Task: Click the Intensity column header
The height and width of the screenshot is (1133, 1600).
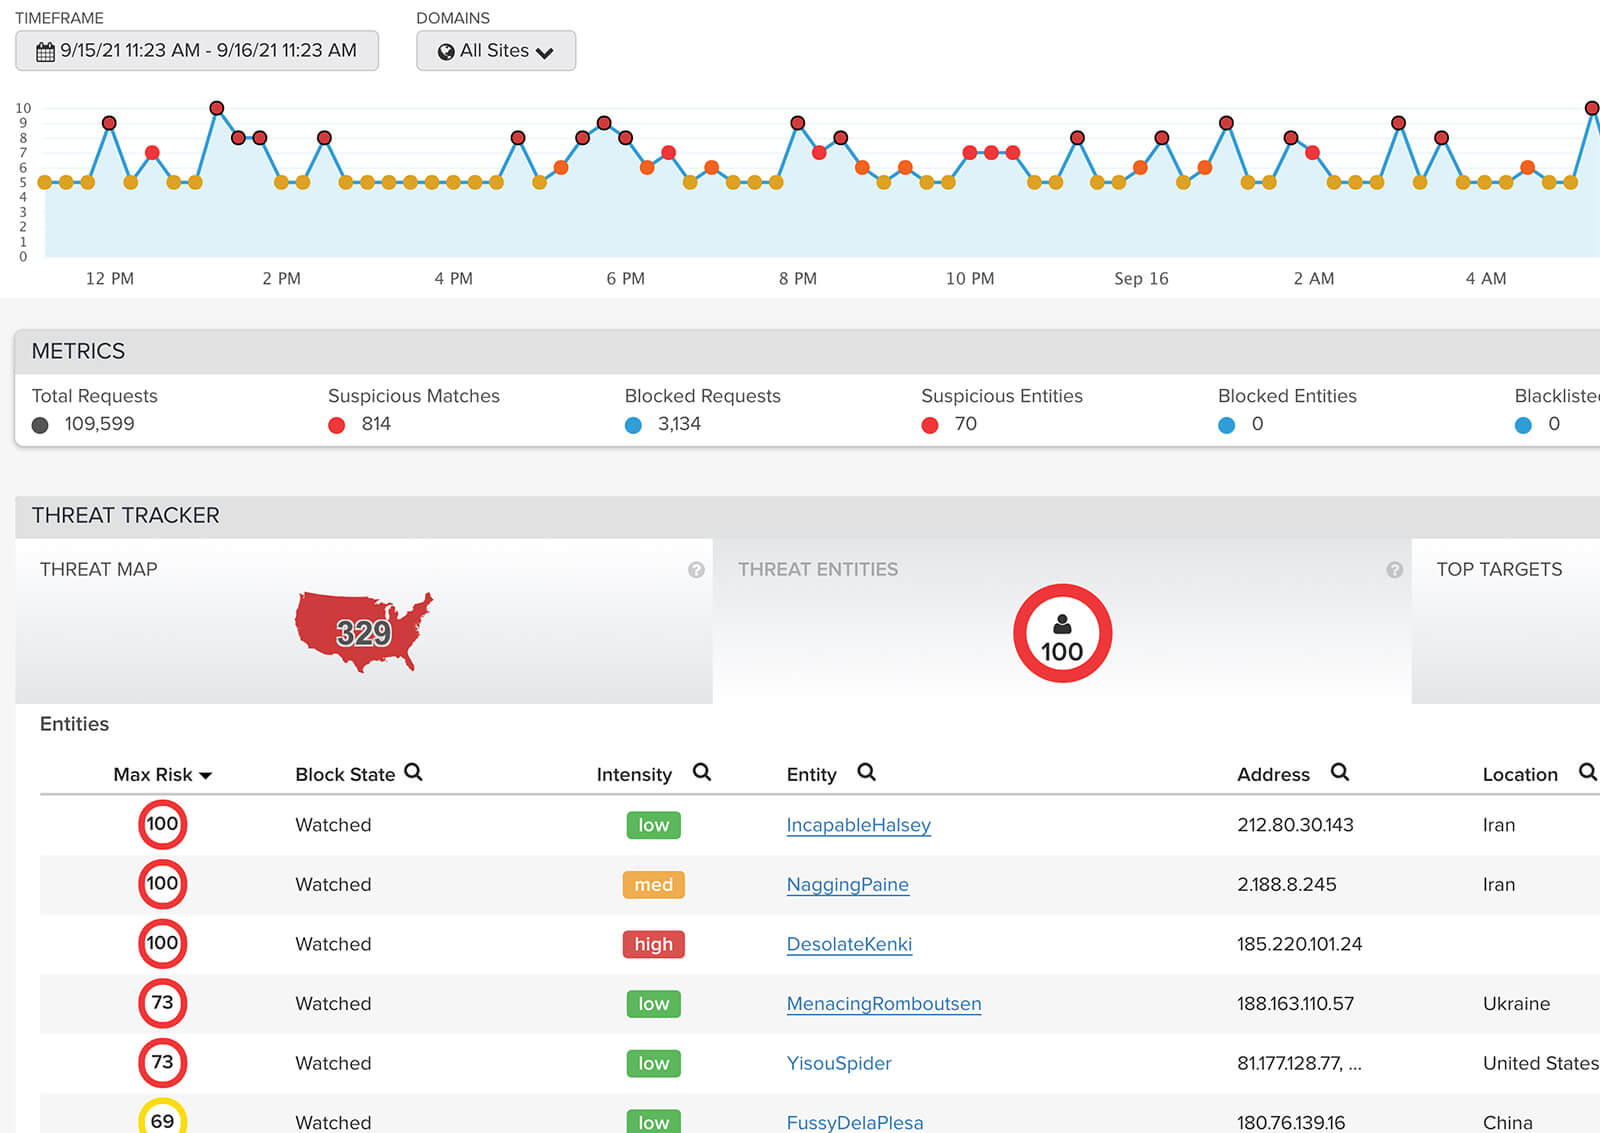Action: click(x=634, y=775)
